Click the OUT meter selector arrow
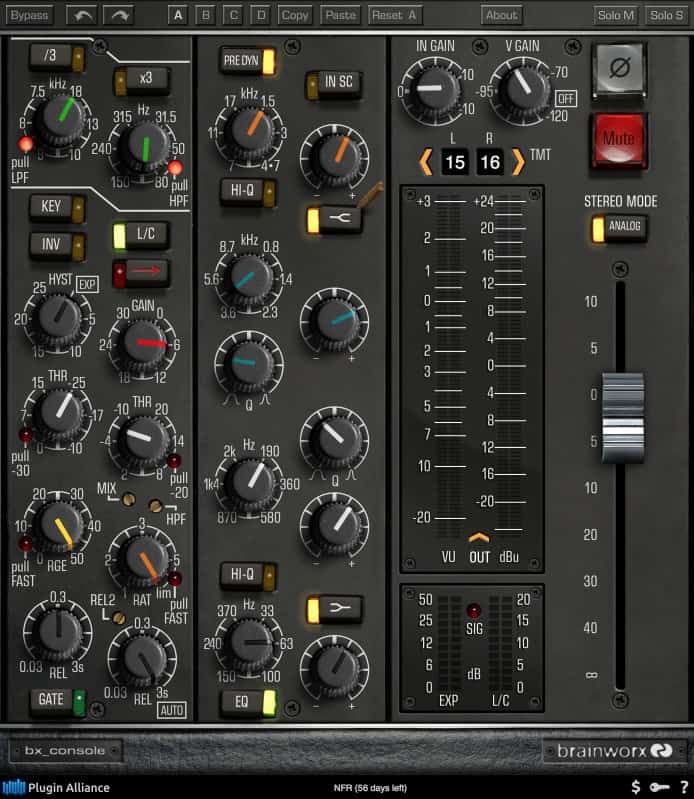The width and height of the screenshot is (694, 799). [x=479, y=538]
